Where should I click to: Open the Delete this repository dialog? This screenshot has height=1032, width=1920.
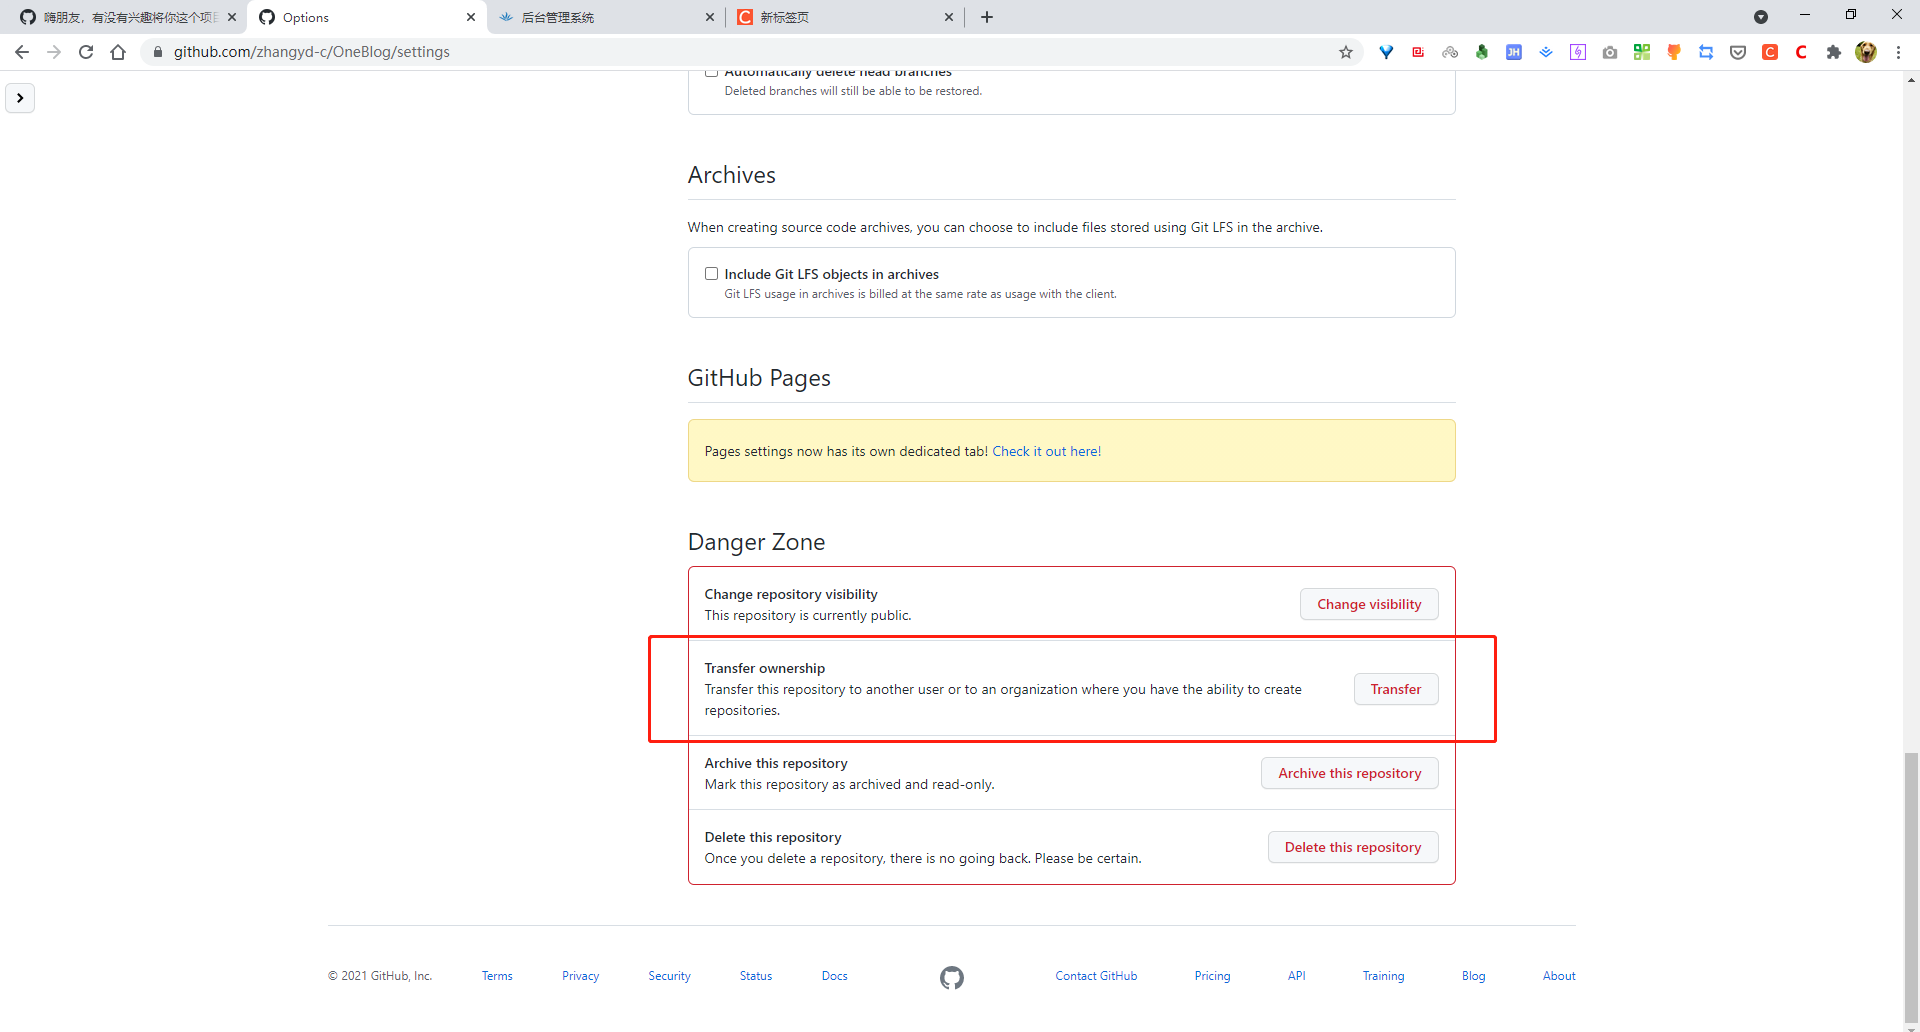(x=1352, y=846)
